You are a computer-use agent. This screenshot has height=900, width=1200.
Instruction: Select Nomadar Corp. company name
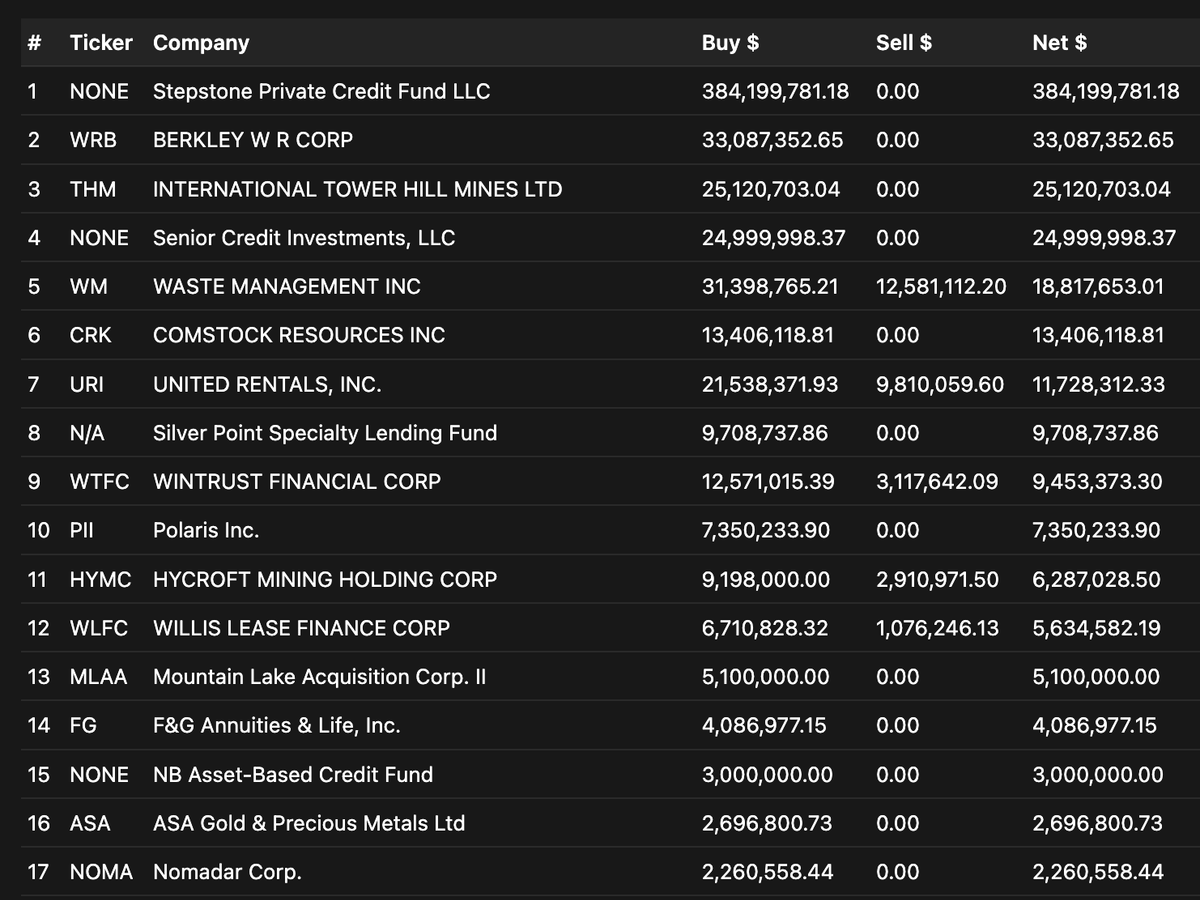point(227,872)
